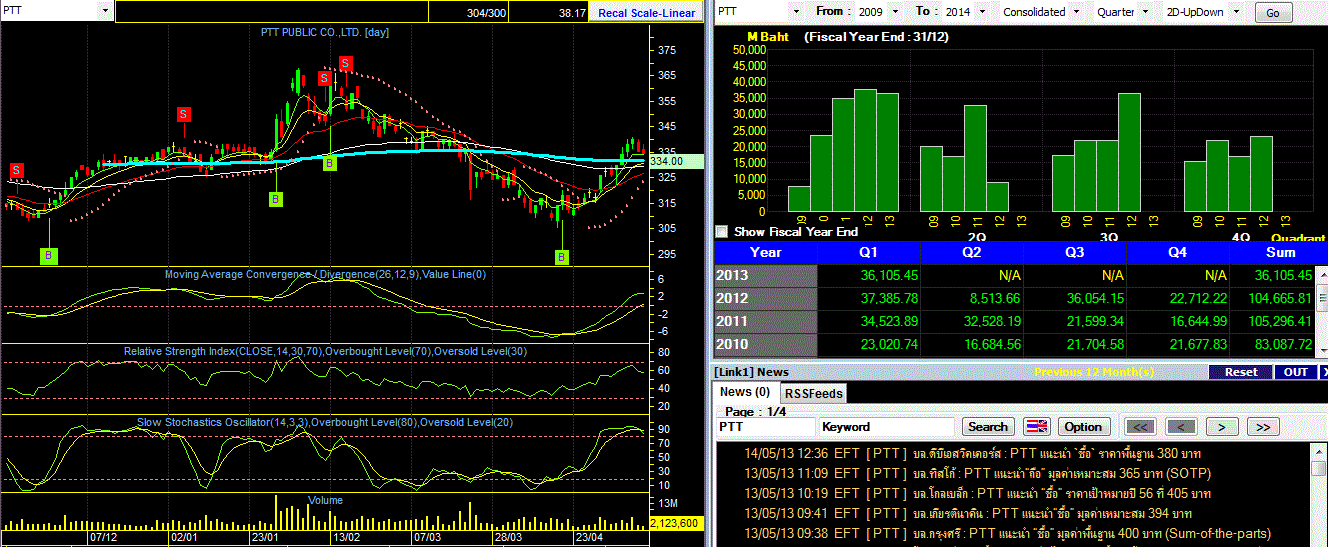Click the Year column header
The image size is (1328, 547).
(x=766, y=252)
